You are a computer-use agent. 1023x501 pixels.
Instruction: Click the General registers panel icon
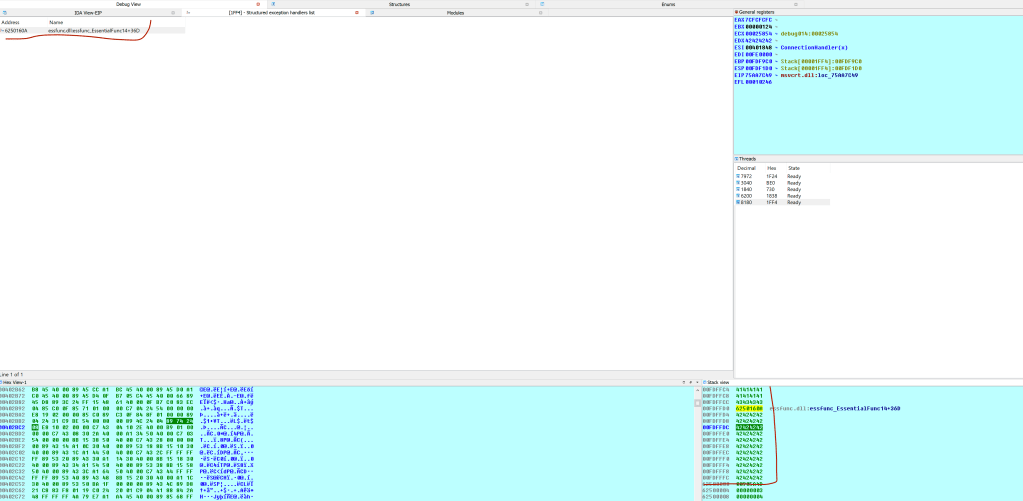click(x=736, y=11)
